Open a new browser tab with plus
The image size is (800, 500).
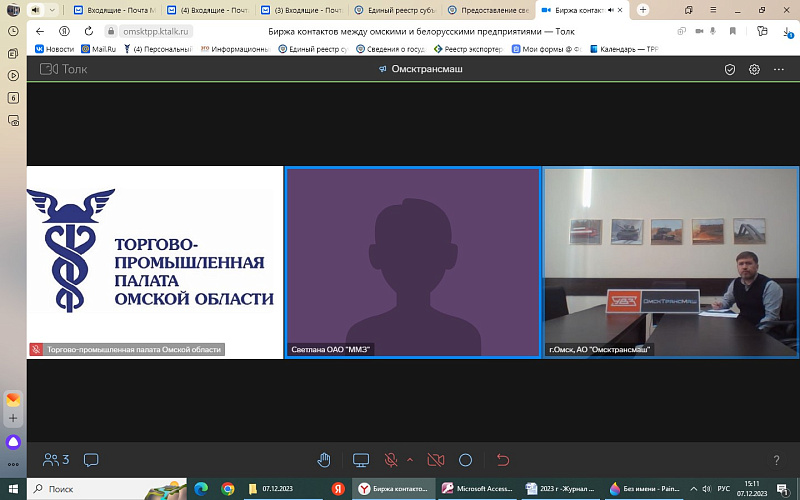point(643,10)
